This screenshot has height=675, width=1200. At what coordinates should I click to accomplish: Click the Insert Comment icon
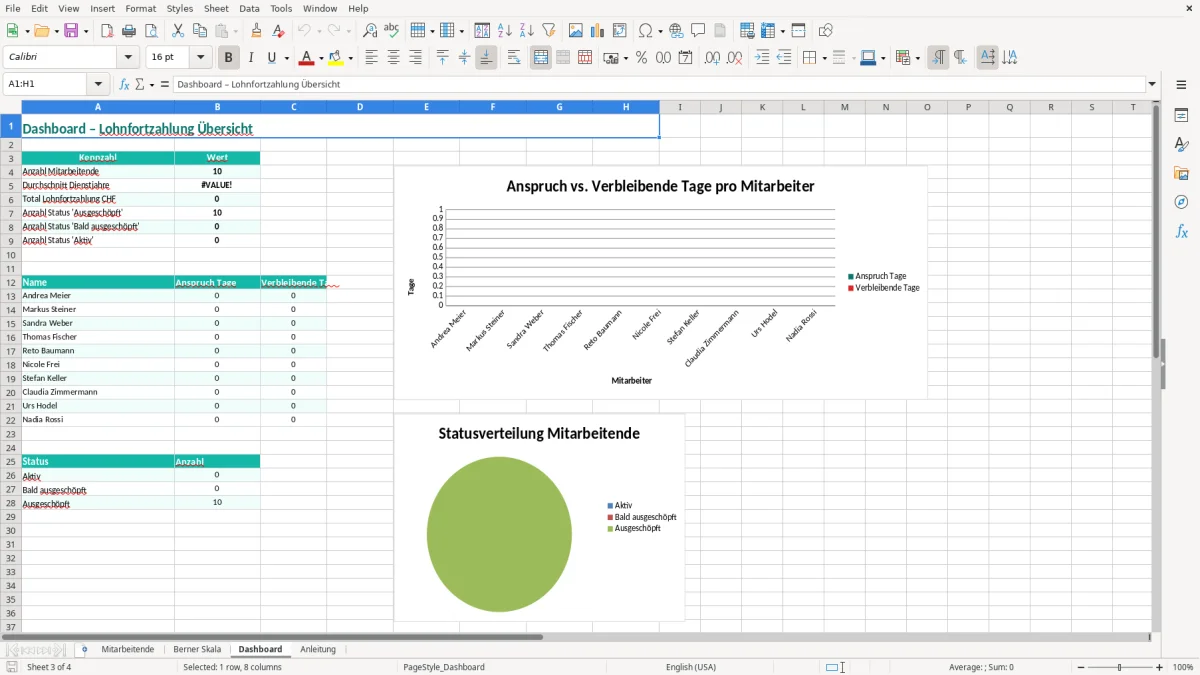[x=698, y=31]
